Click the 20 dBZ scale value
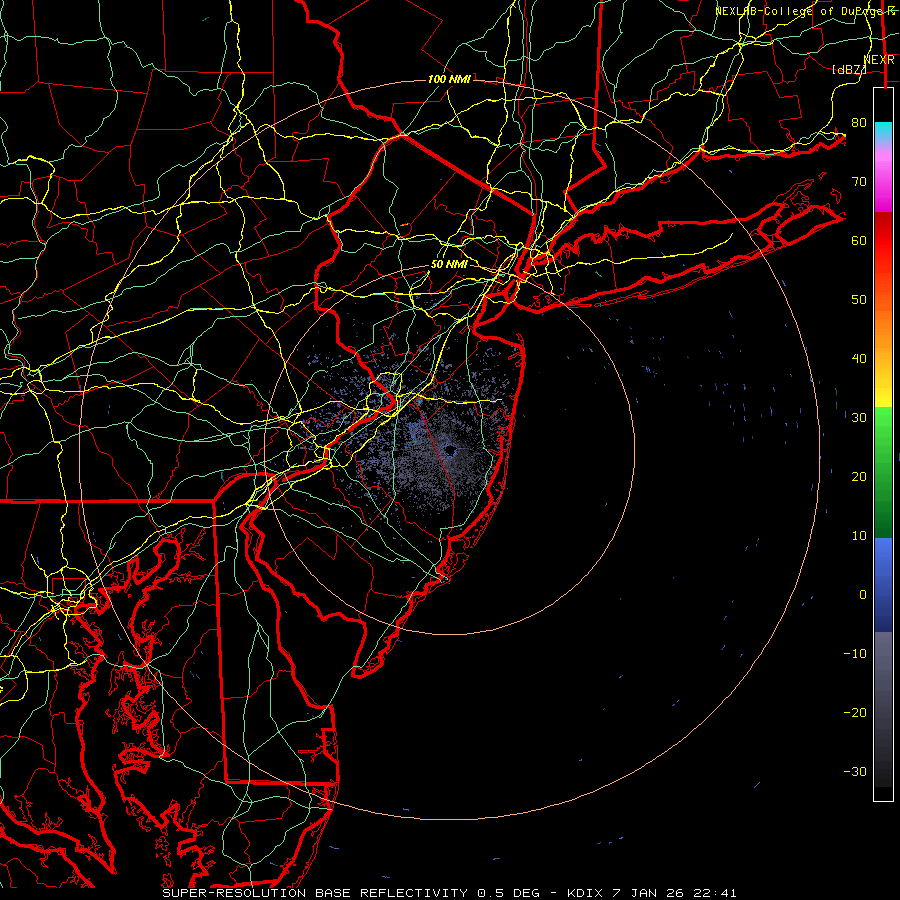 point(859,476)
